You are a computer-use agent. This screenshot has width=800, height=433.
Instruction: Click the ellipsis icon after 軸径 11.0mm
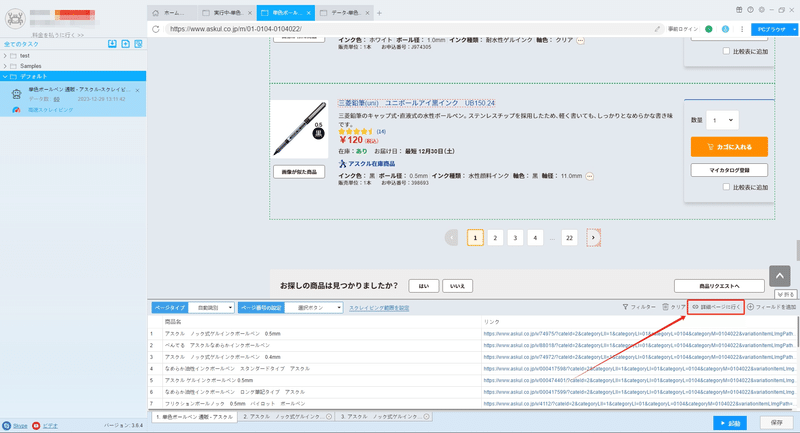click(x=590, y=176)
